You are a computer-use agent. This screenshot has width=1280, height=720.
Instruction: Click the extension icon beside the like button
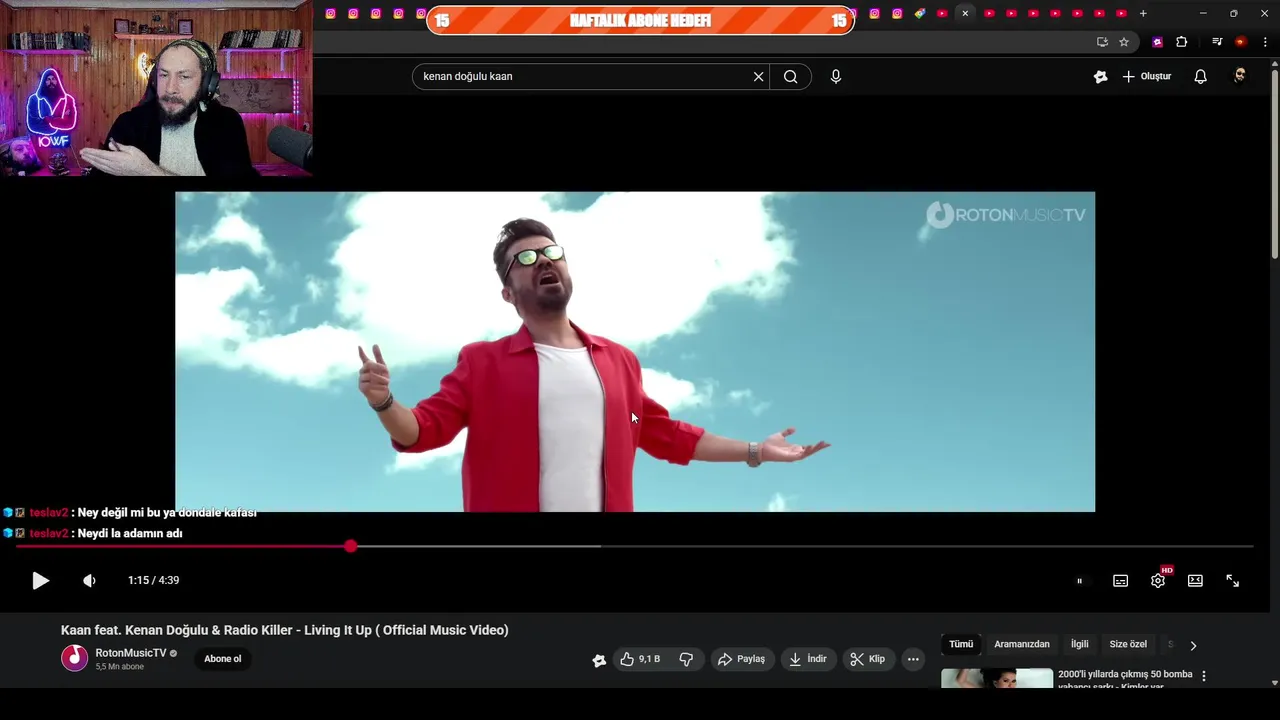tap(599, 660)
